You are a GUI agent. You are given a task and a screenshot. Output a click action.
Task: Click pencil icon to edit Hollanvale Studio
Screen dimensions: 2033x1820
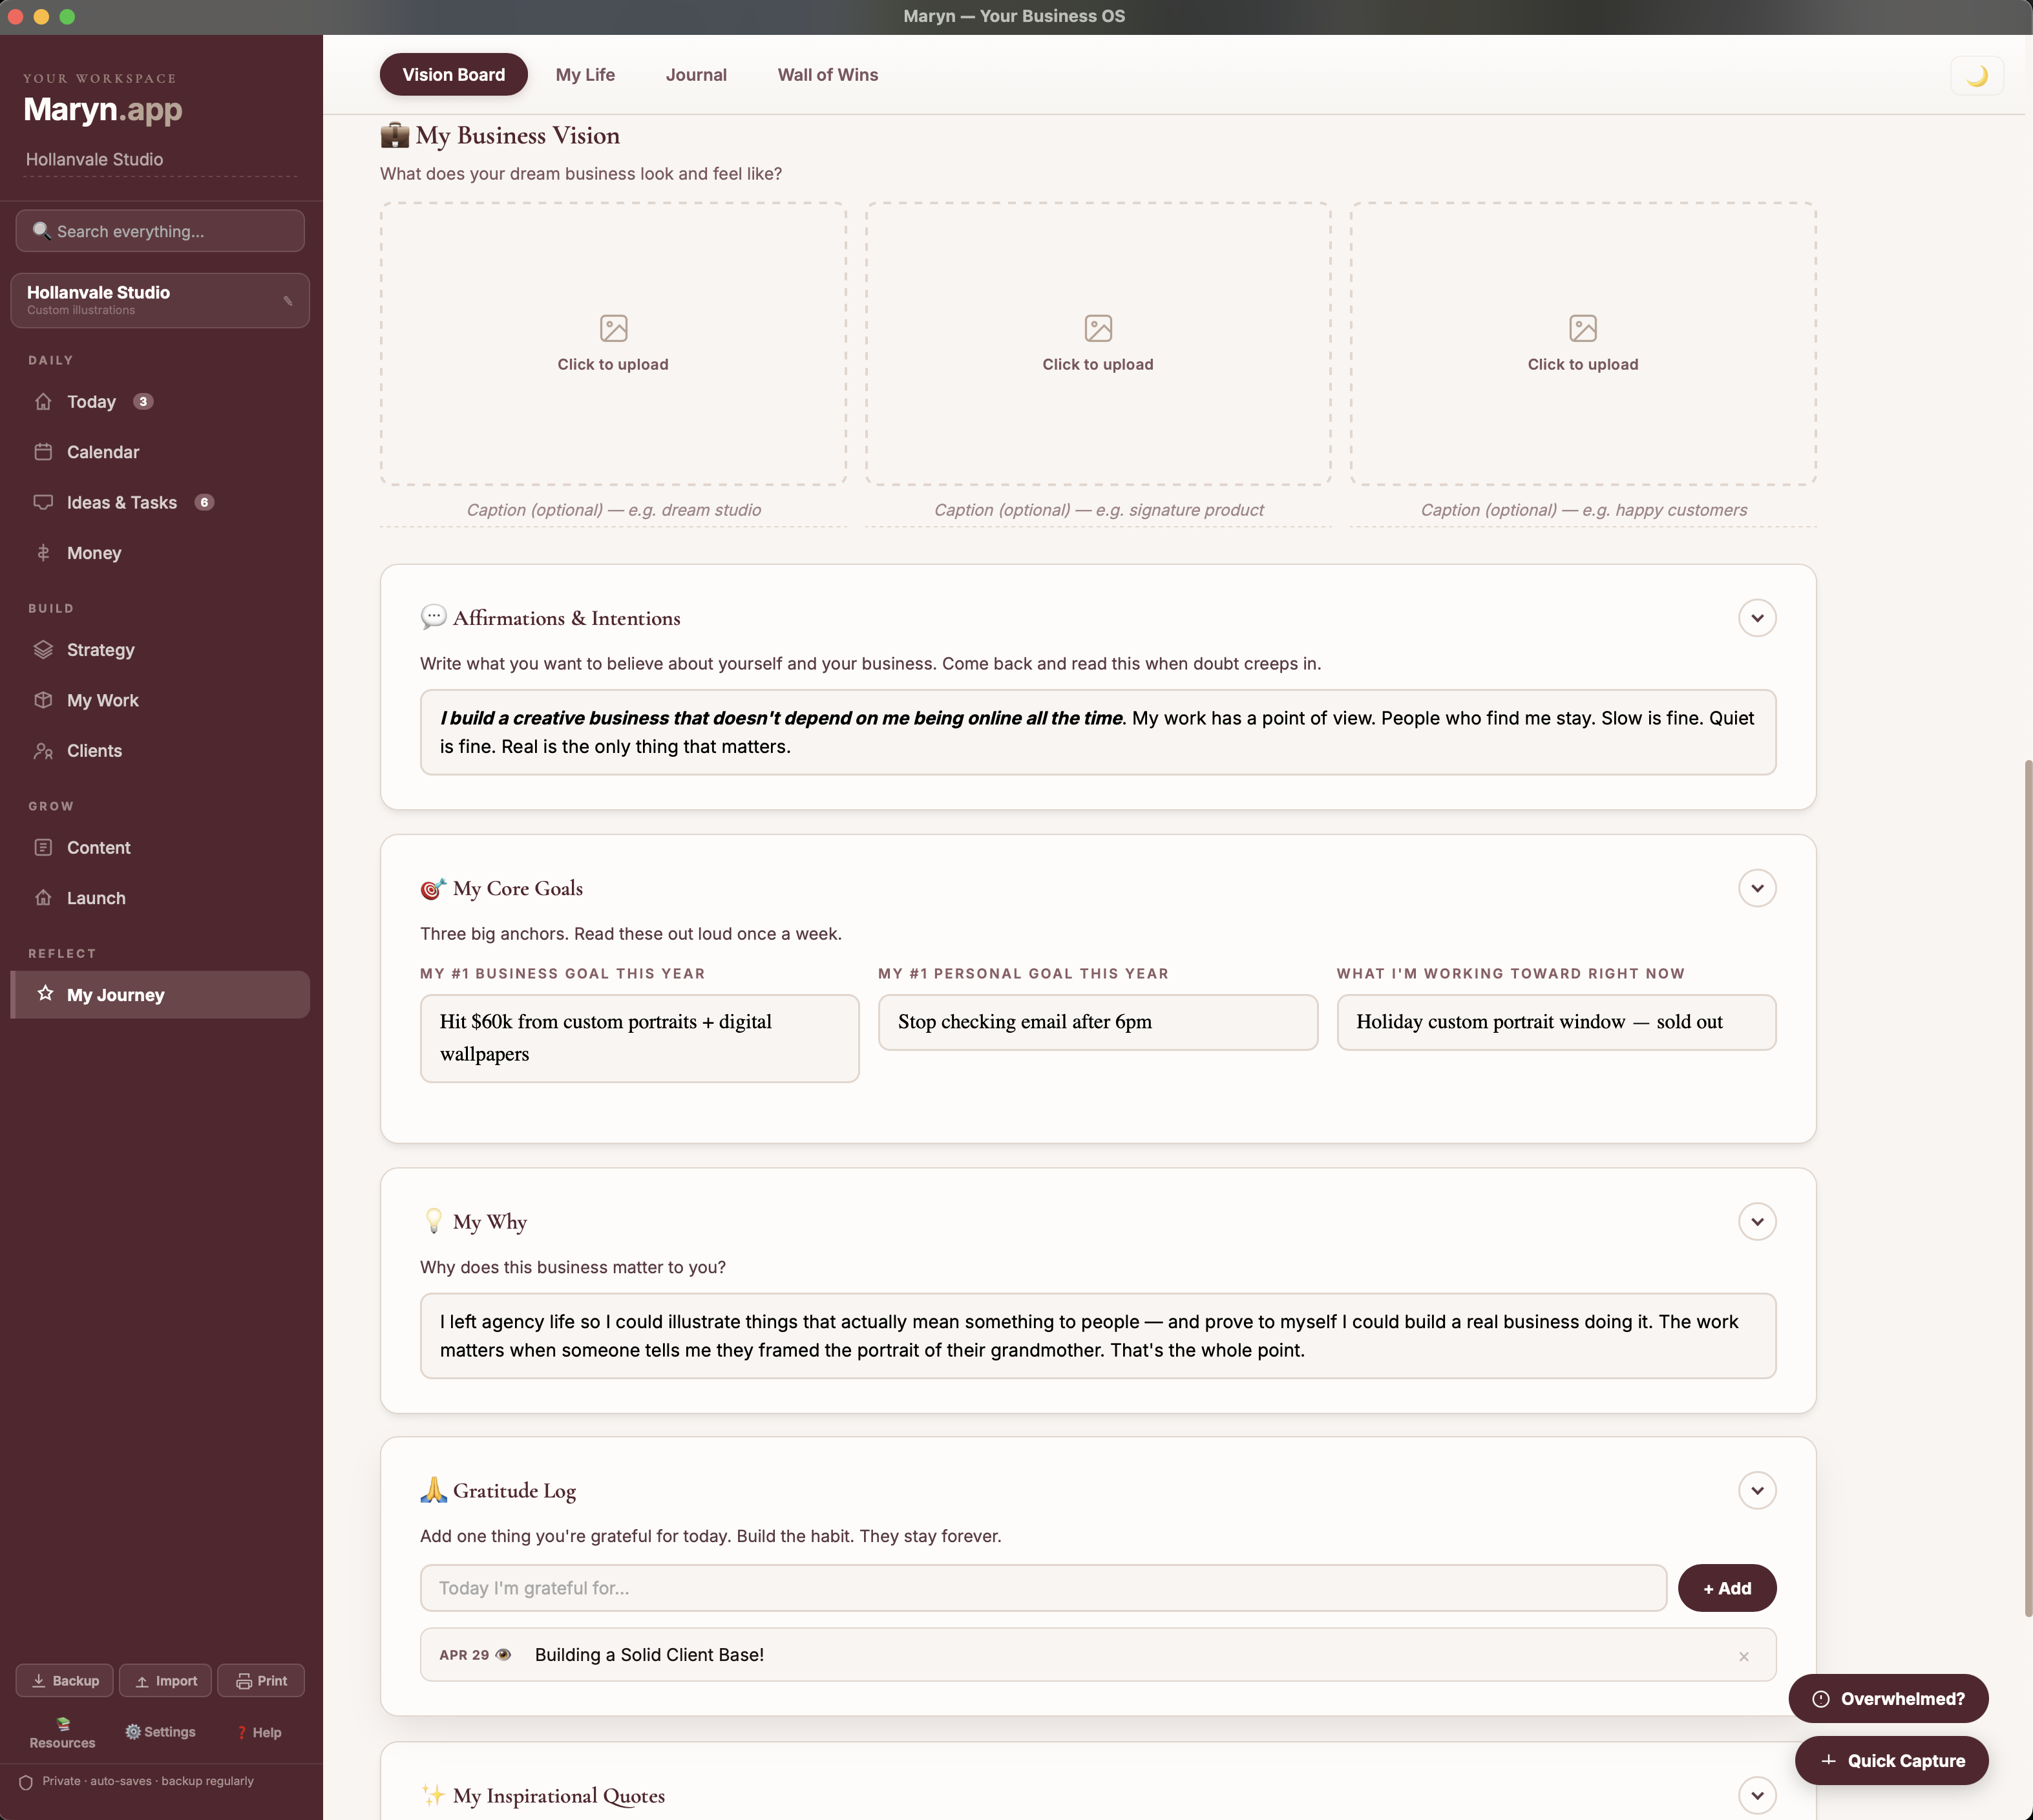pyautogui.click(x=288, y=300)
